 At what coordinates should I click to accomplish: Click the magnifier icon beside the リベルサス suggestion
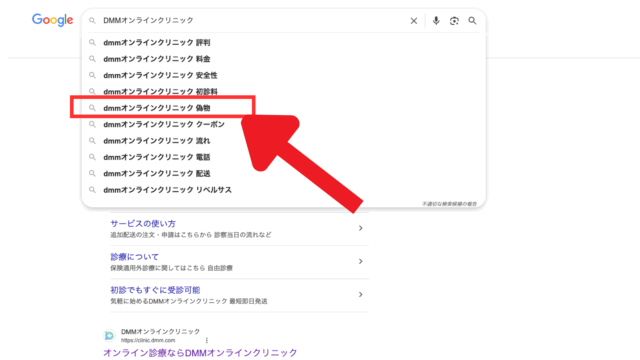tap(92, 190)
